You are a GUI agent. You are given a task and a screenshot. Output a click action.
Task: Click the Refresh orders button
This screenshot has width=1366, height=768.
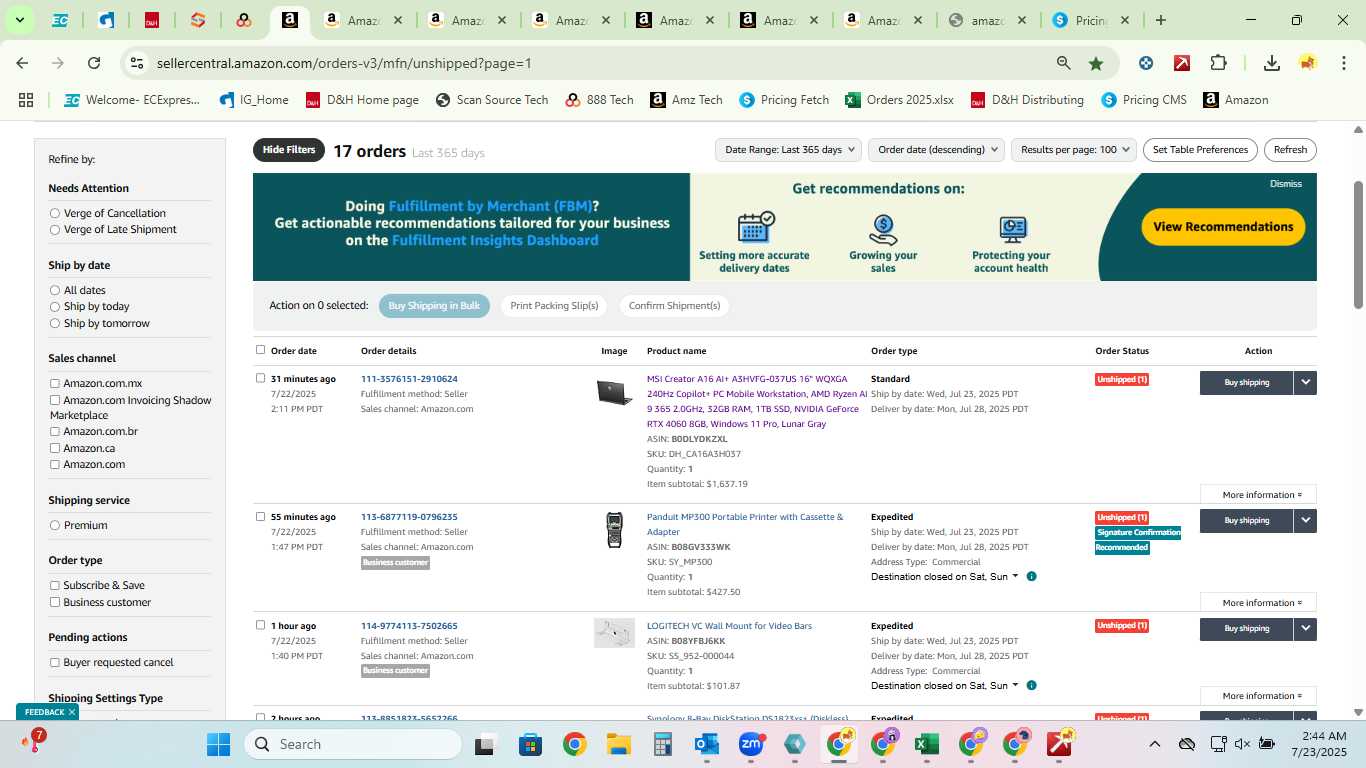click(1290, 150)
